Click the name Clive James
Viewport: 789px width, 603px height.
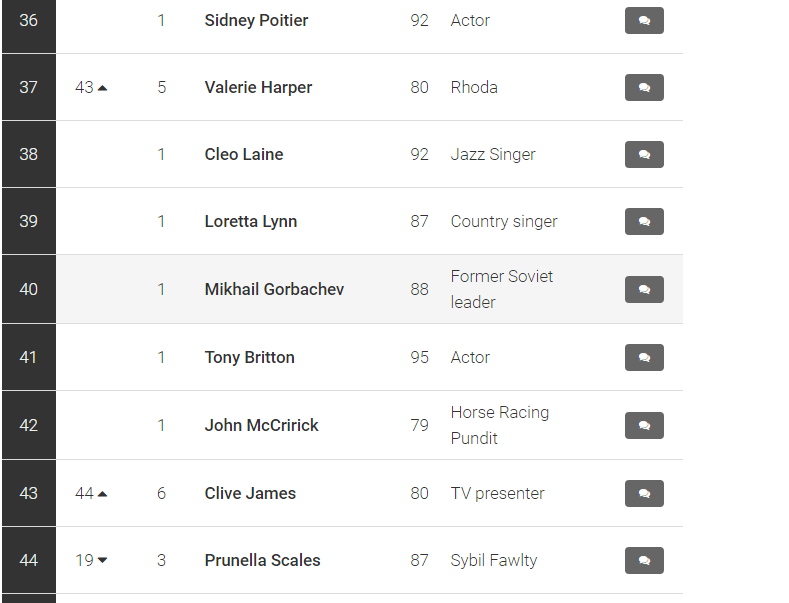(x=250, y=493)
